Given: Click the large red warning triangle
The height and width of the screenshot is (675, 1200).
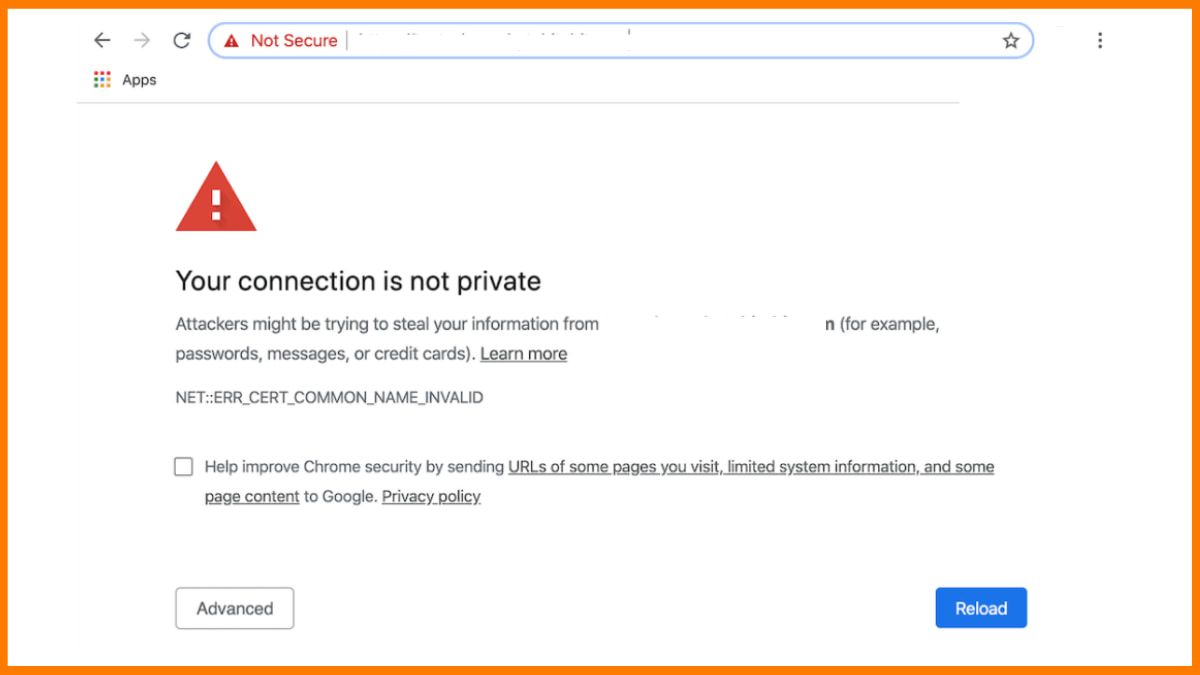Looking at the screenshot, I should pyautogui.click(x=216, y=198).
